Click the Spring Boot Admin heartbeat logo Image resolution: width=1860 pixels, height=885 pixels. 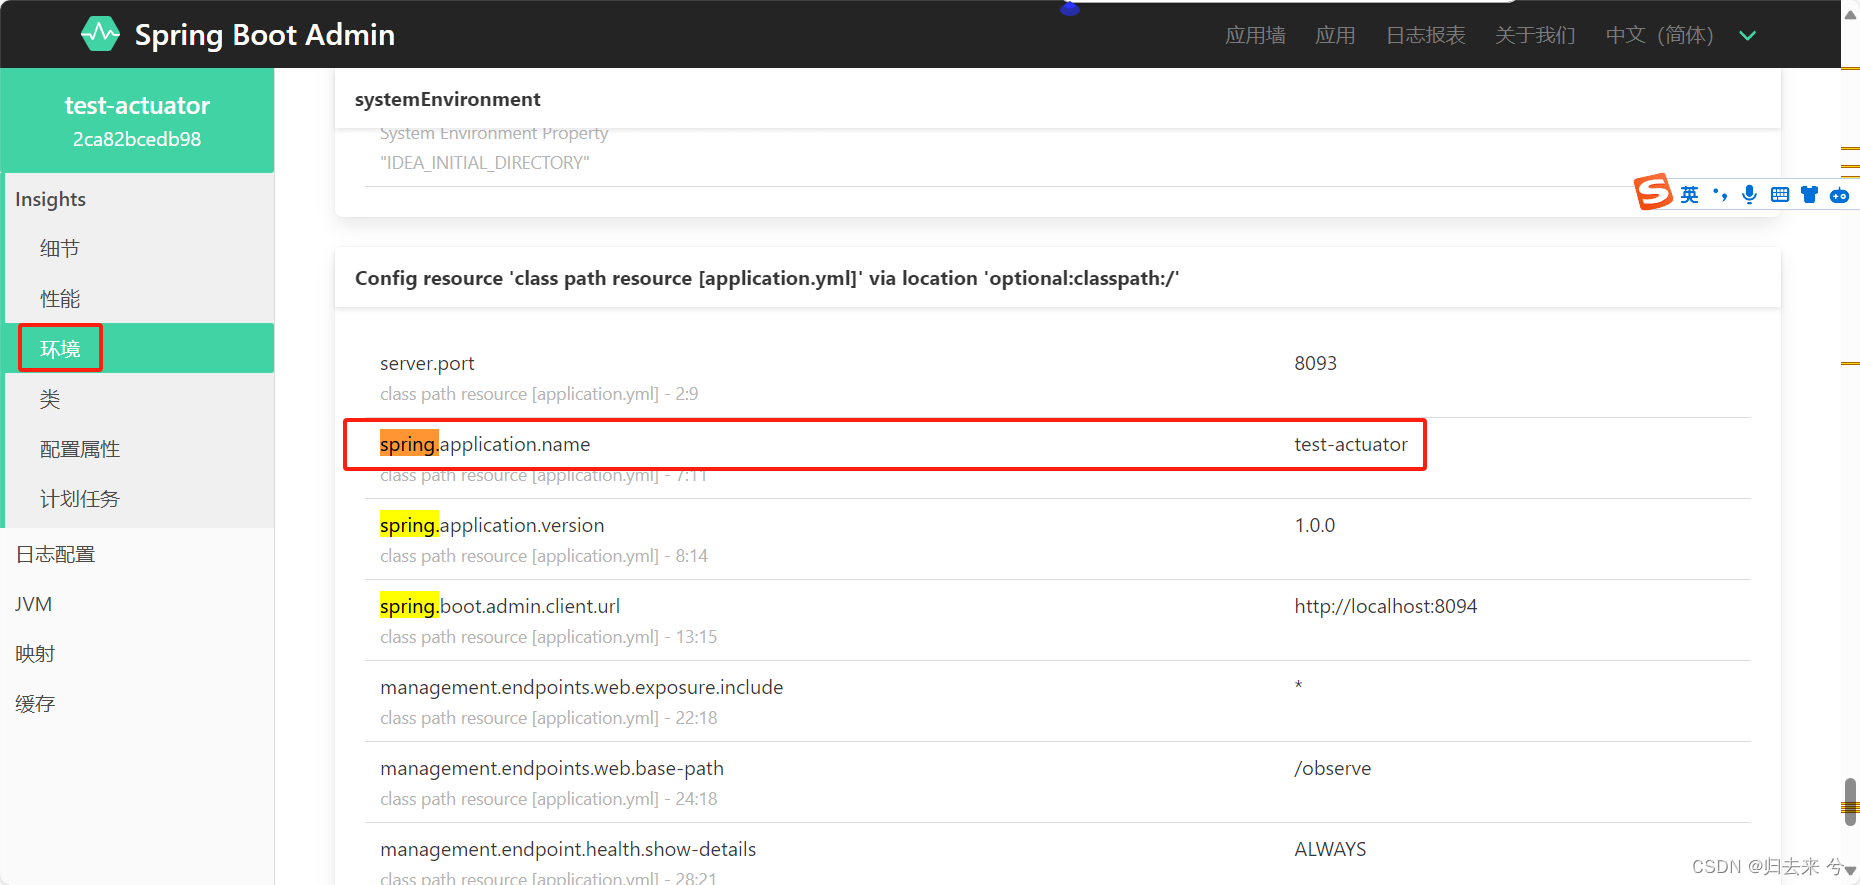point(100,34)
